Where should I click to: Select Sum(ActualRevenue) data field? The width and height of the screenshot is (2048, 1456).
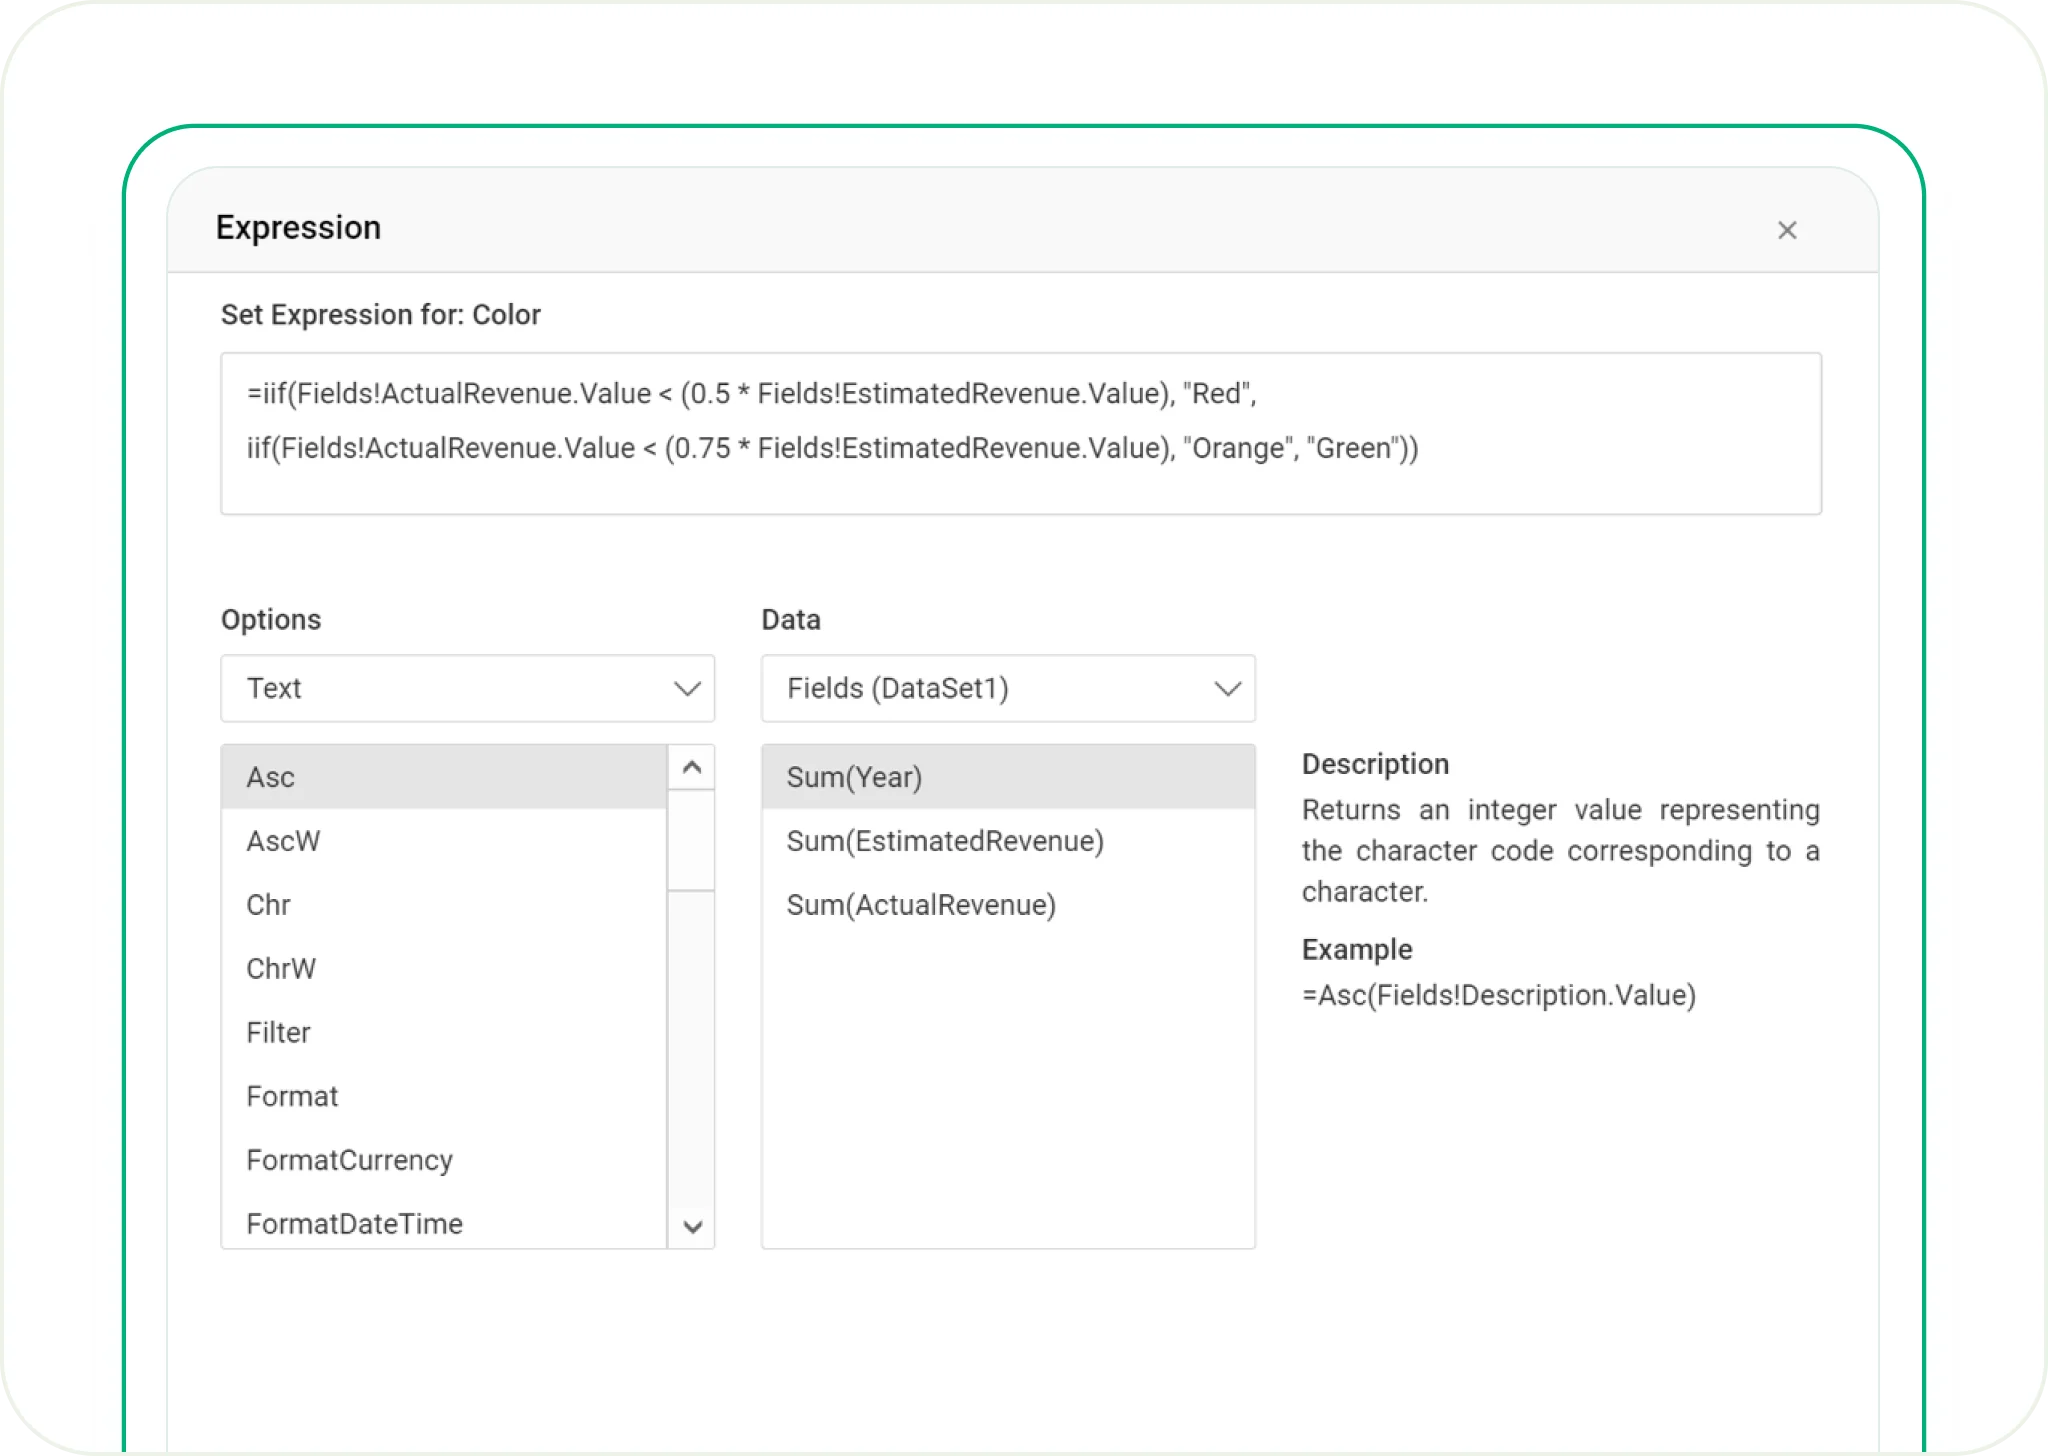(921, 905)
